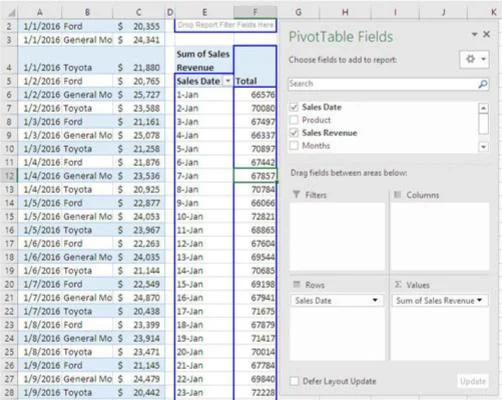Open the PivotTable Fields tools gear menu
502x400 pixels.
[x=474, y=59]
